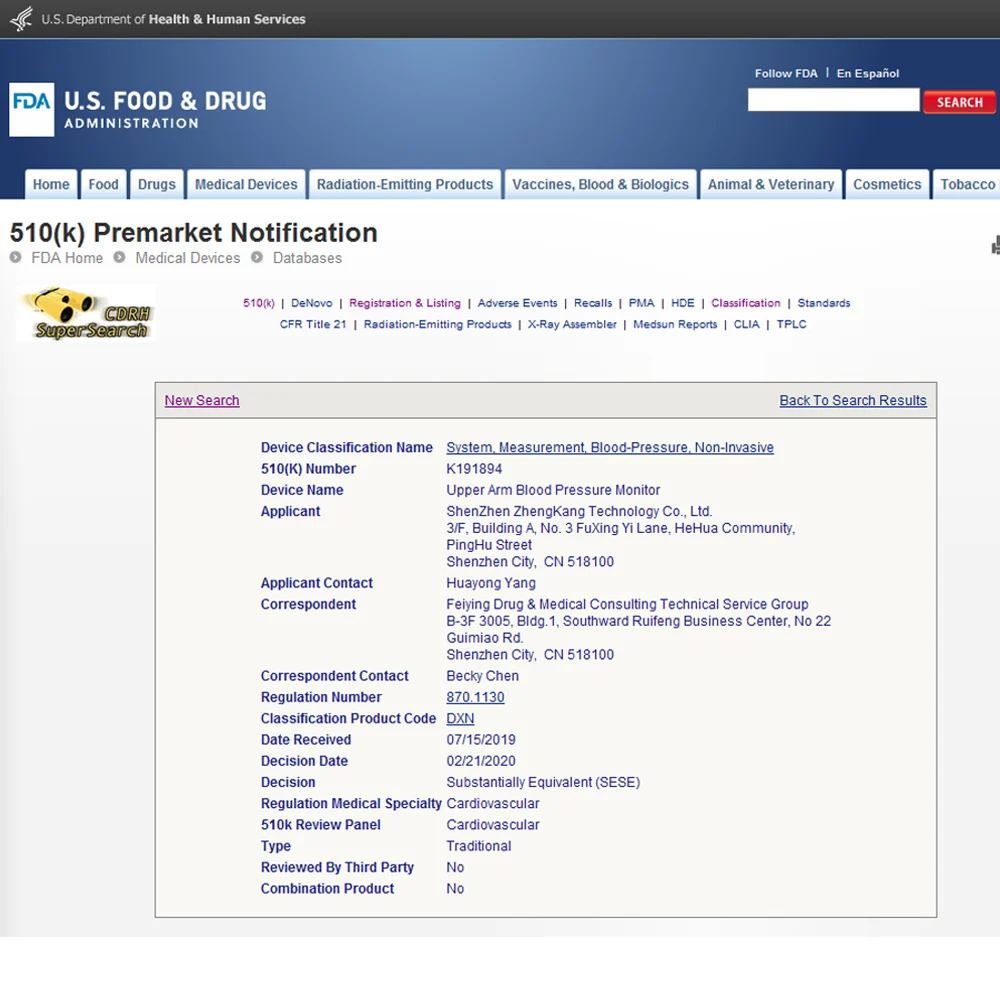Click device name Upper Arm Blood Pressure Monitor

(x=553, y=490)
